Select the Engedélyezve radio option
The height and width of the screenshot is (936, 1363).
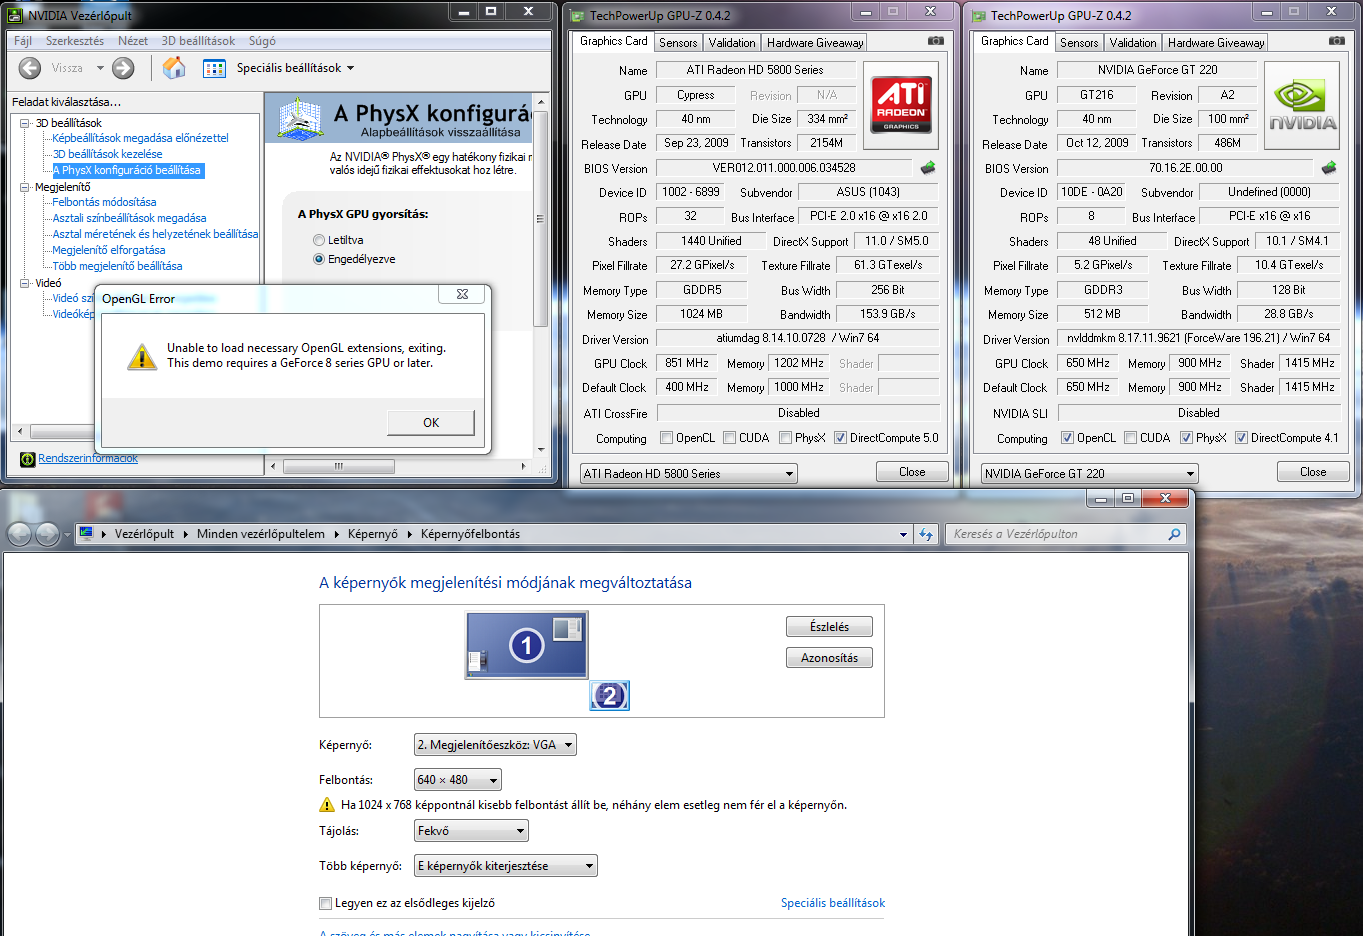tap(319, 259)
